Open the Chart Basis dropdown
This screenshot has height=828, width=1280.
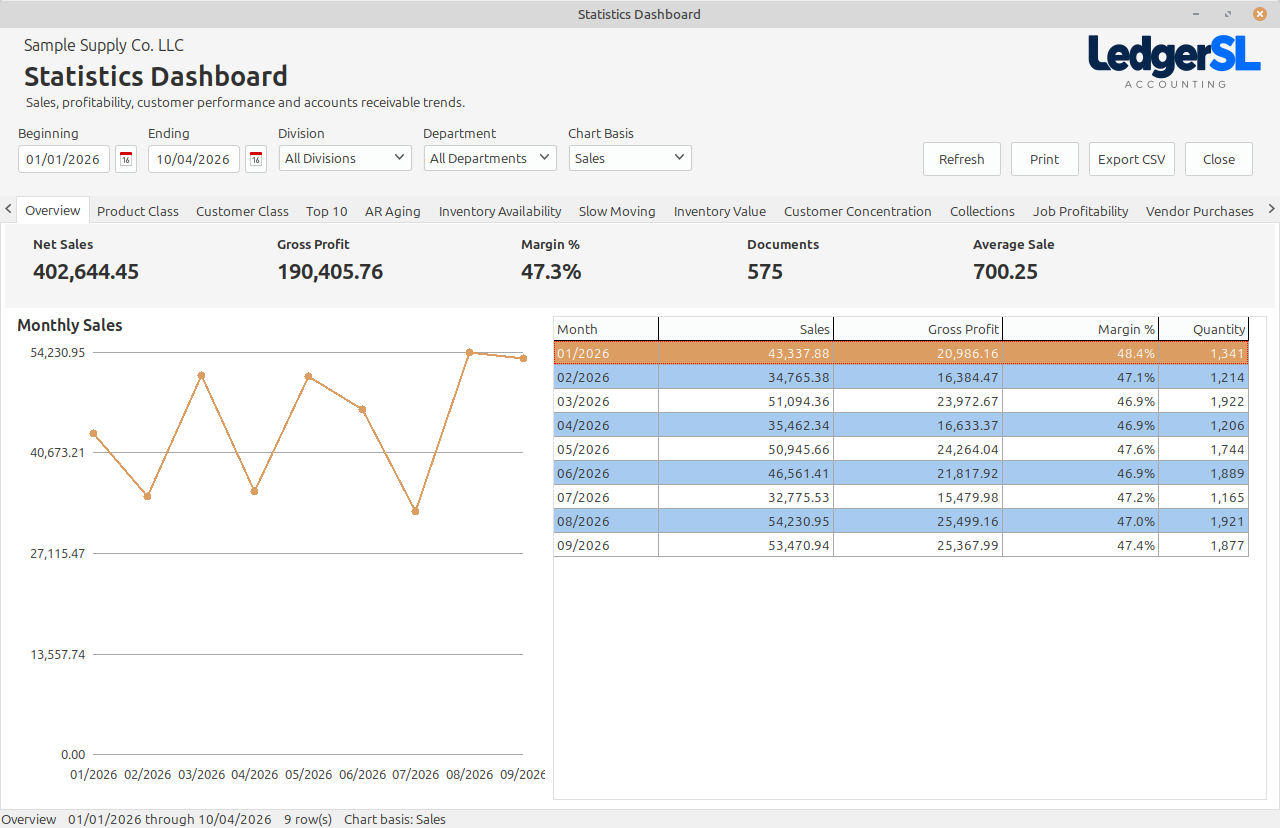tap(630, 158)
